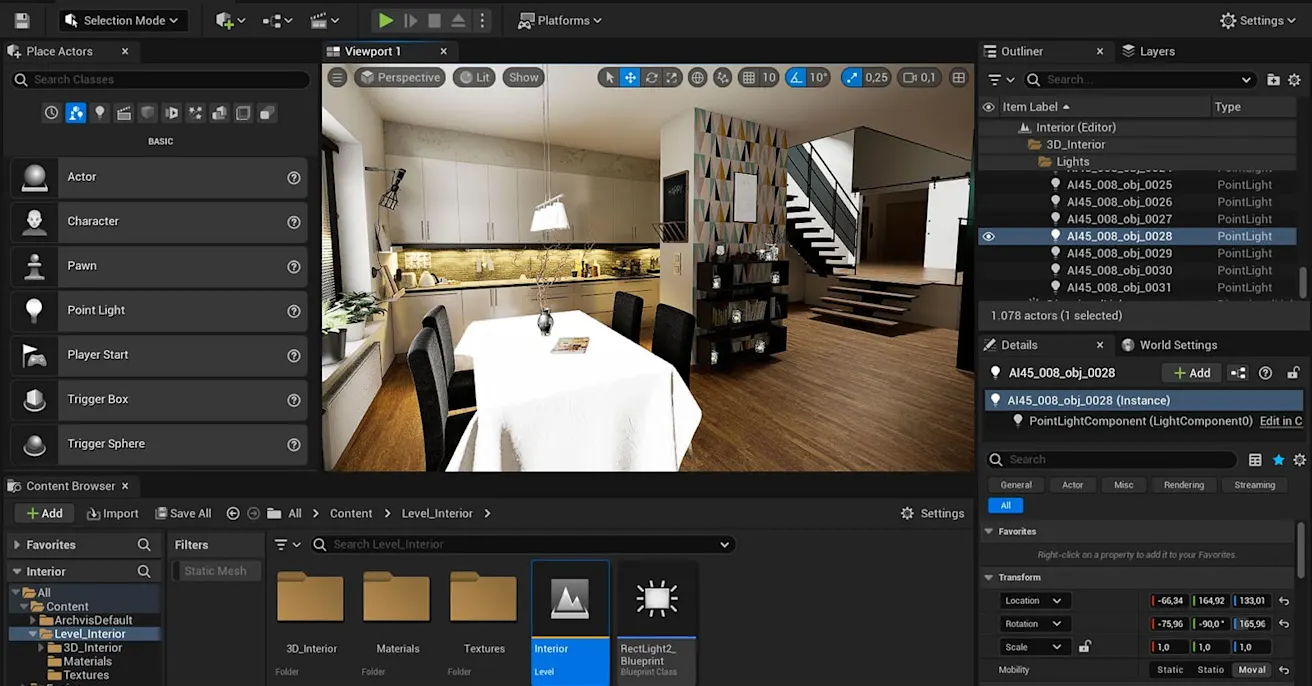The height and width of the screenshot is (686, 1312).
Task: Open the viewport hamburger options menu
Action: pos(338,78)
